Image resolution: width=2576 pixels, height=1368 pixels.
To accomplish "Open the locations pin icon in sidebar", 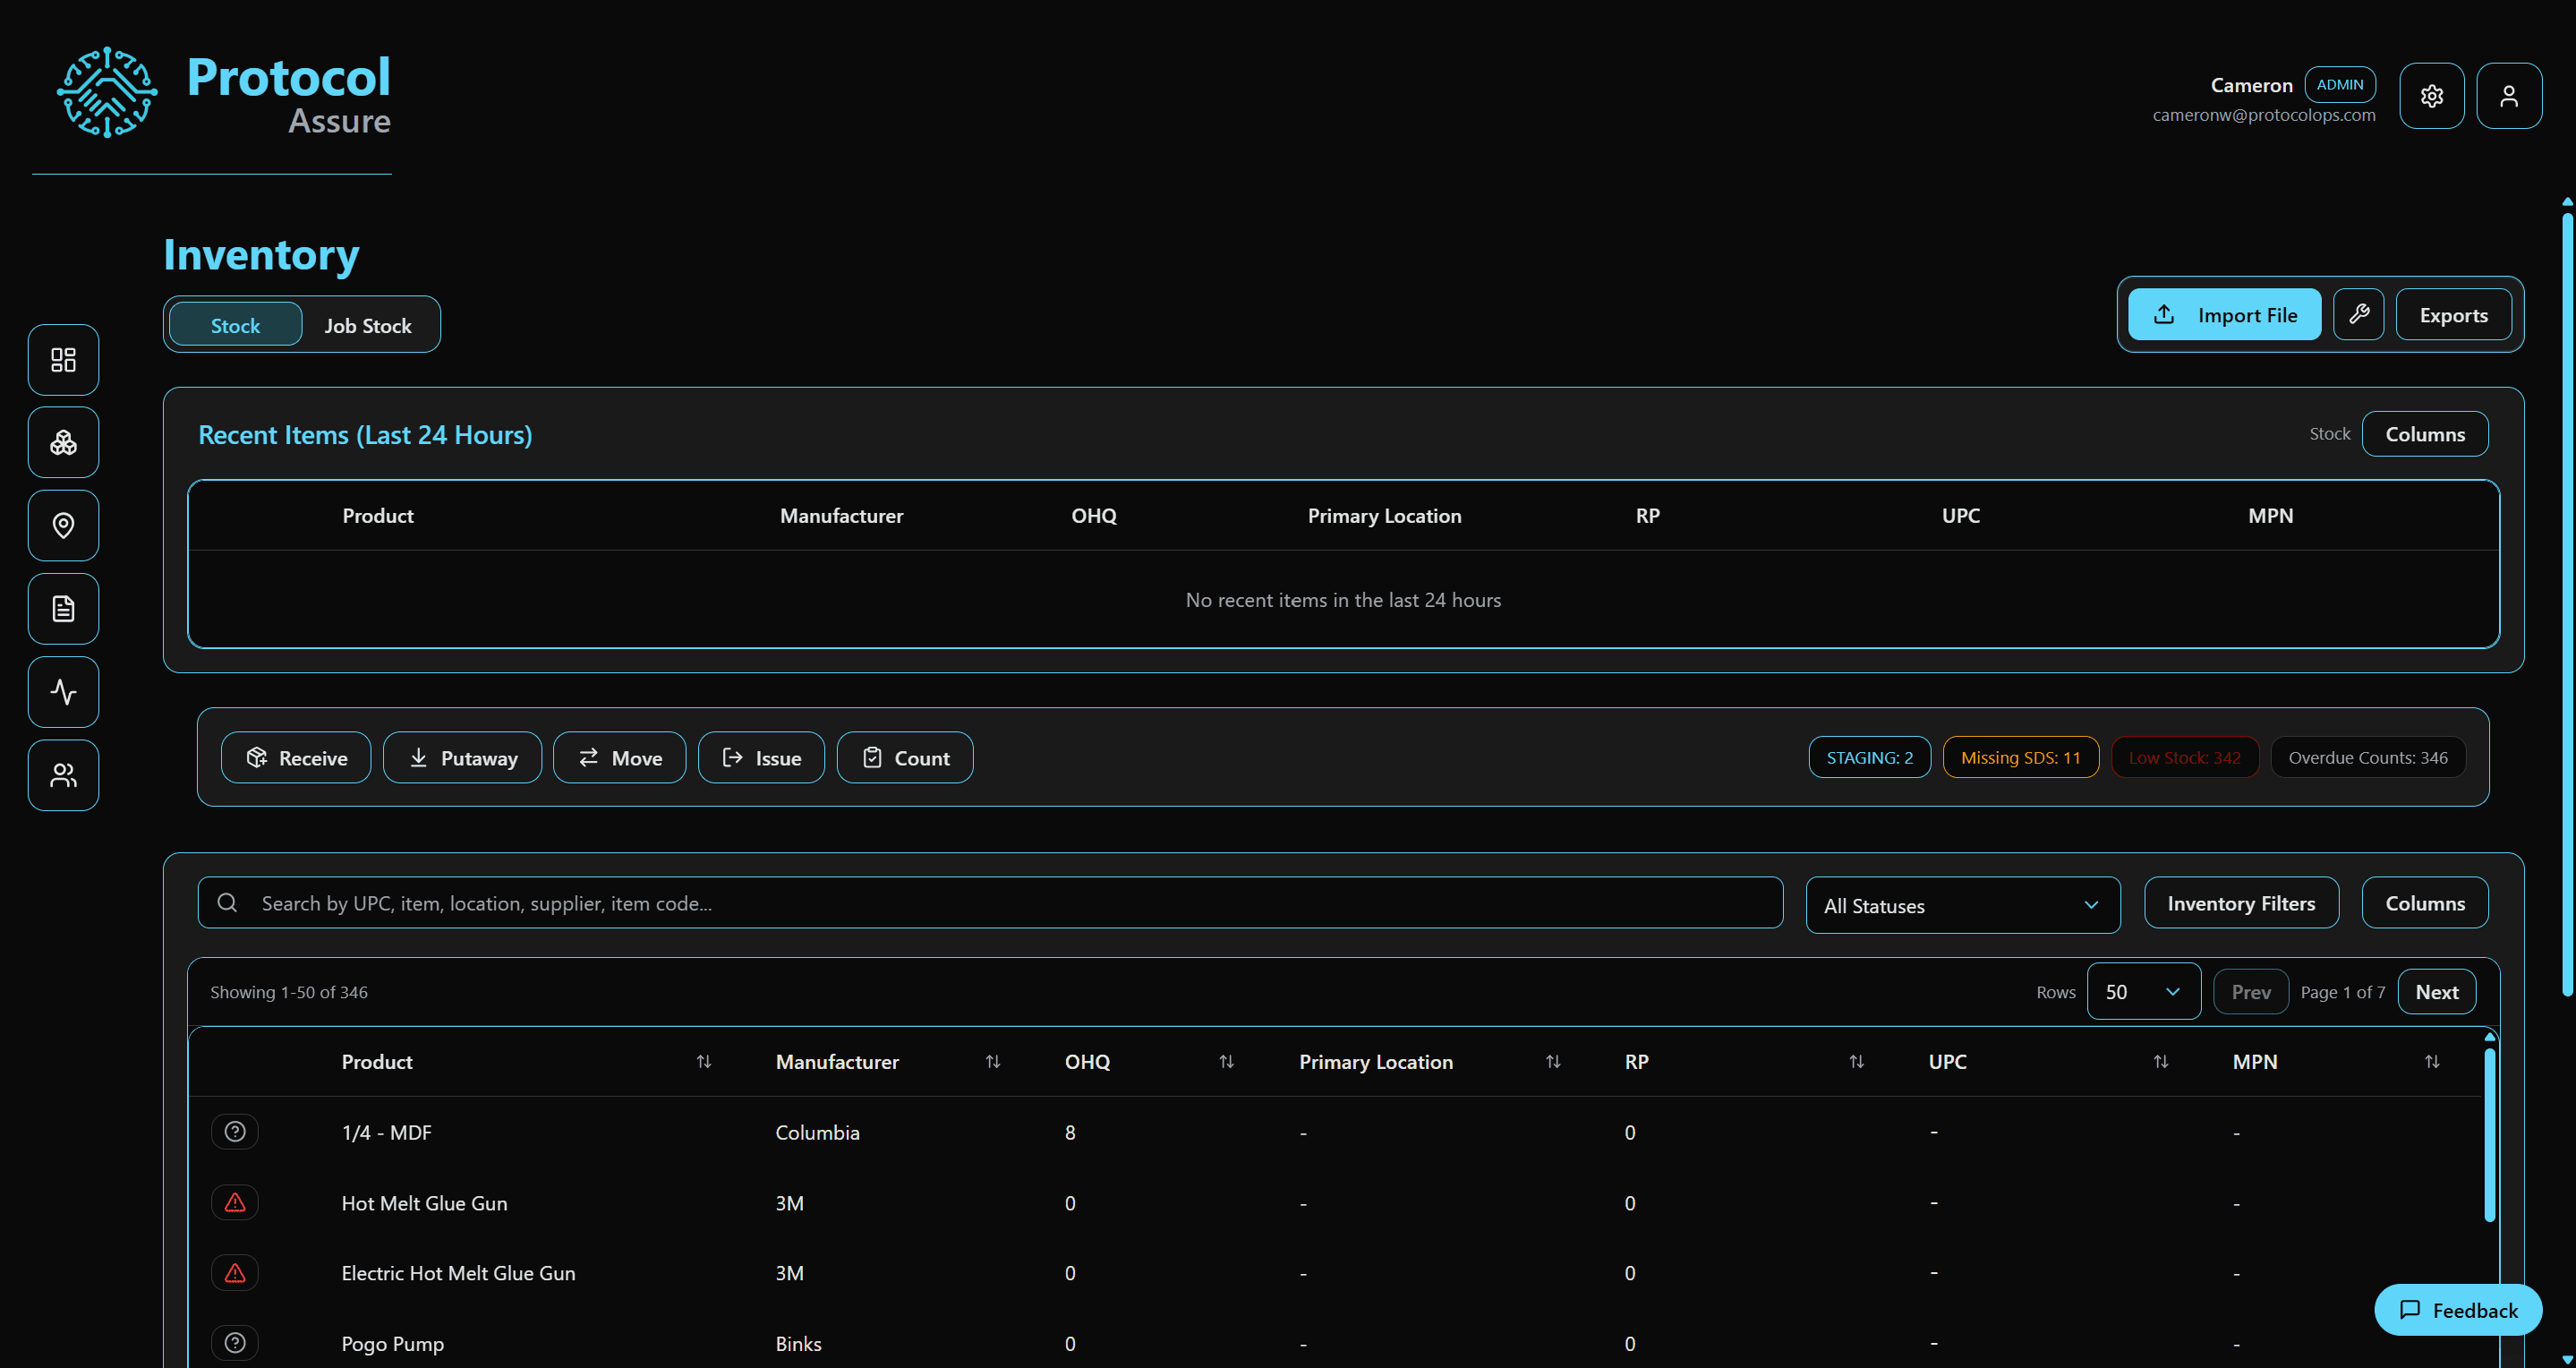I will tap(62, 525).
